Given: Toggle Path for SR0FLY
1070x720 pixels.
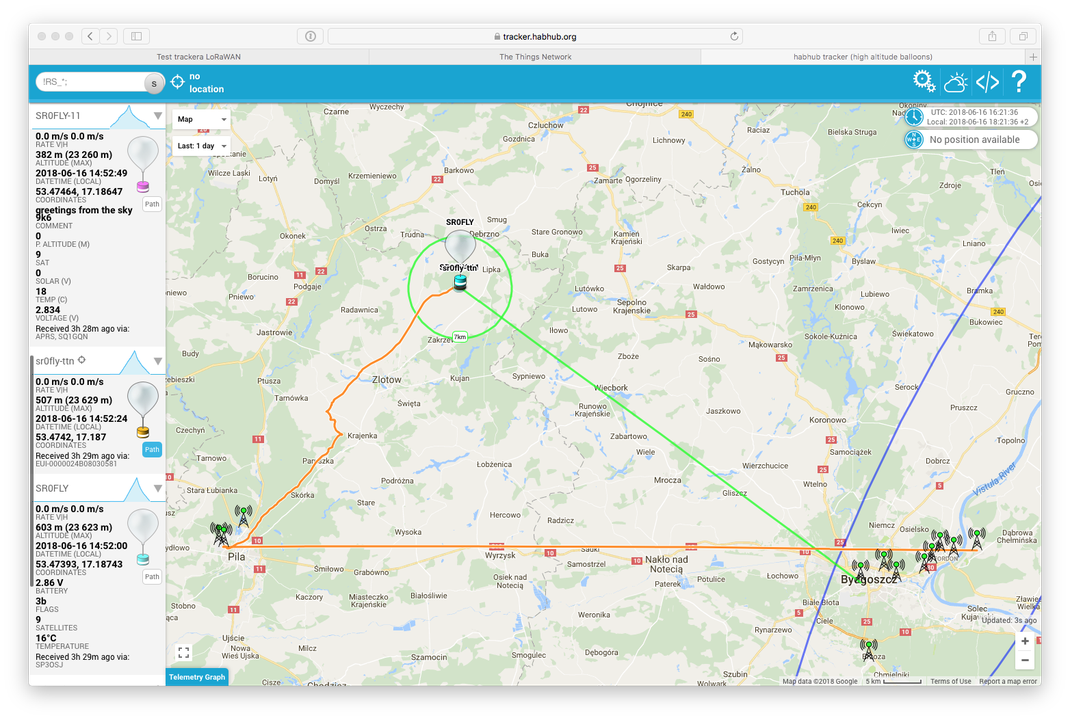Looking at the screenshot, I should tap(152, 577).
